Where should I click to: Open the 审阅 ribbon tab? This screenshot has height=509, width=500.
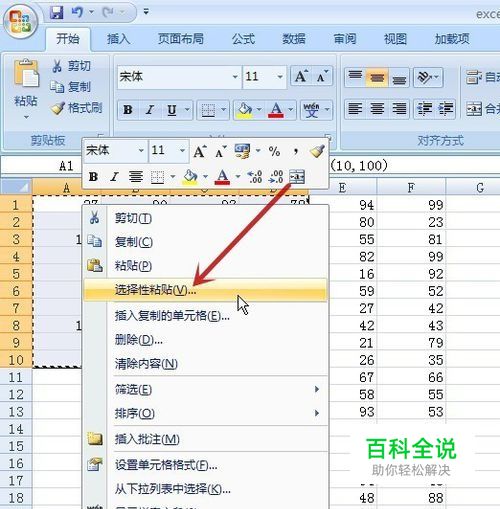point(345,39)
